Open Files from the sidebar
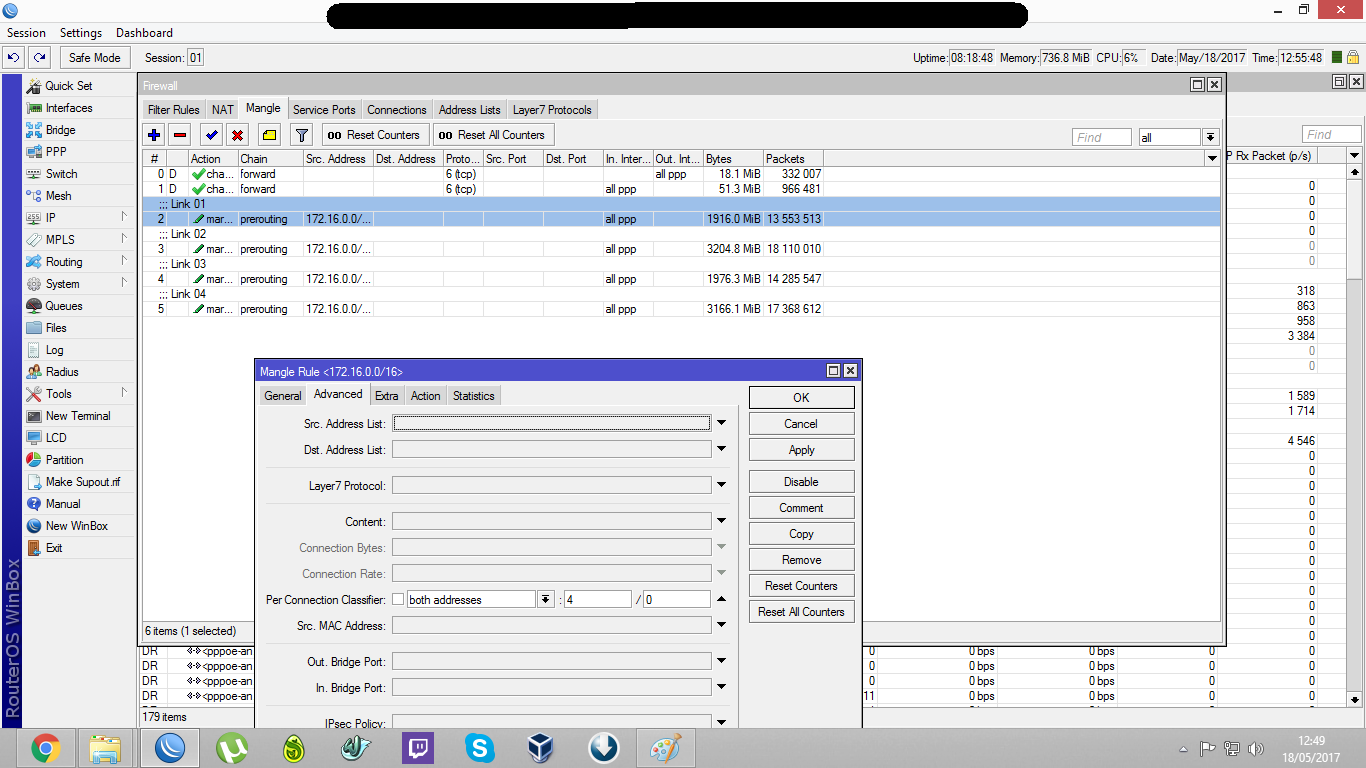Viewport: 1366px width, 768px height. [x=56, y=328]
